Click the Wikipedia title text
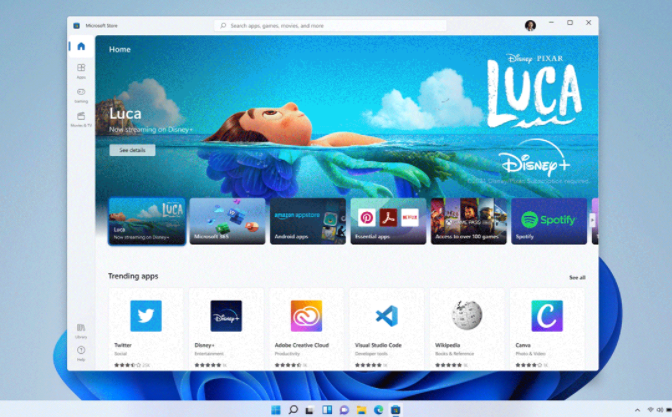Image resolution: width=672 pixels, height=417 pixels. (x=447, y=345)
